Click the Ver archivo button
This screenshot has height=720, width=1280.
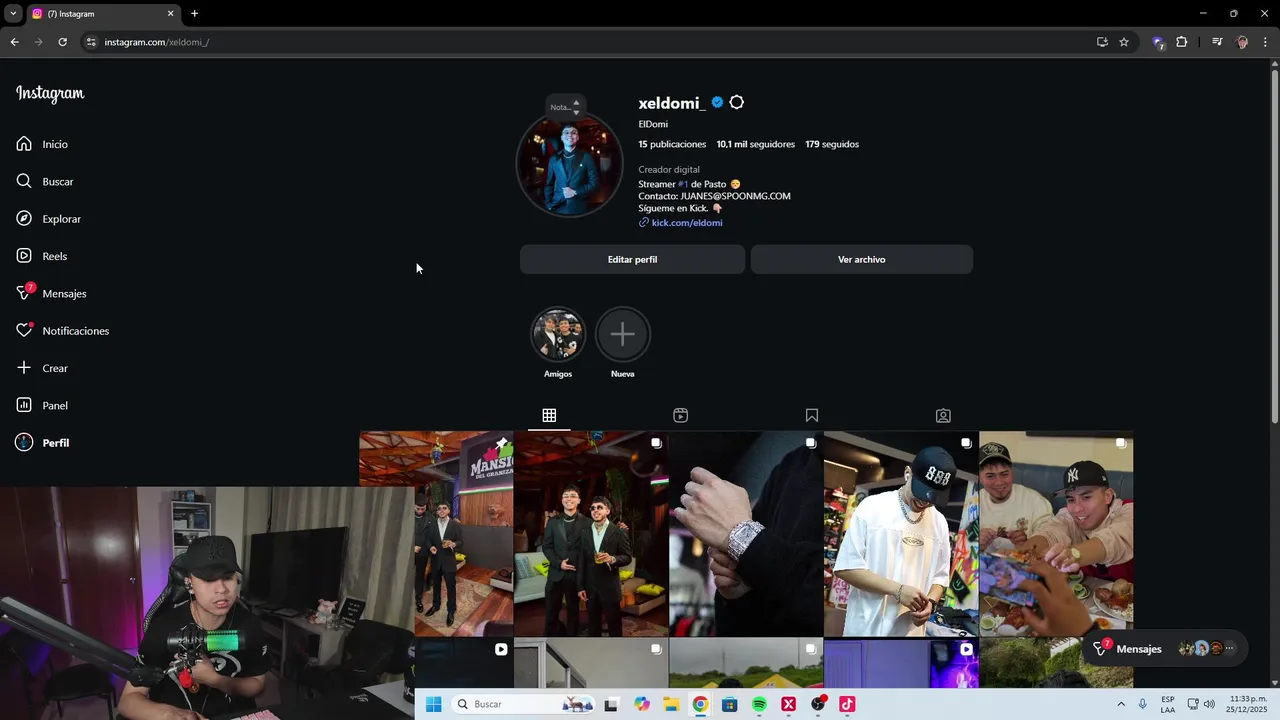[861, 259]
